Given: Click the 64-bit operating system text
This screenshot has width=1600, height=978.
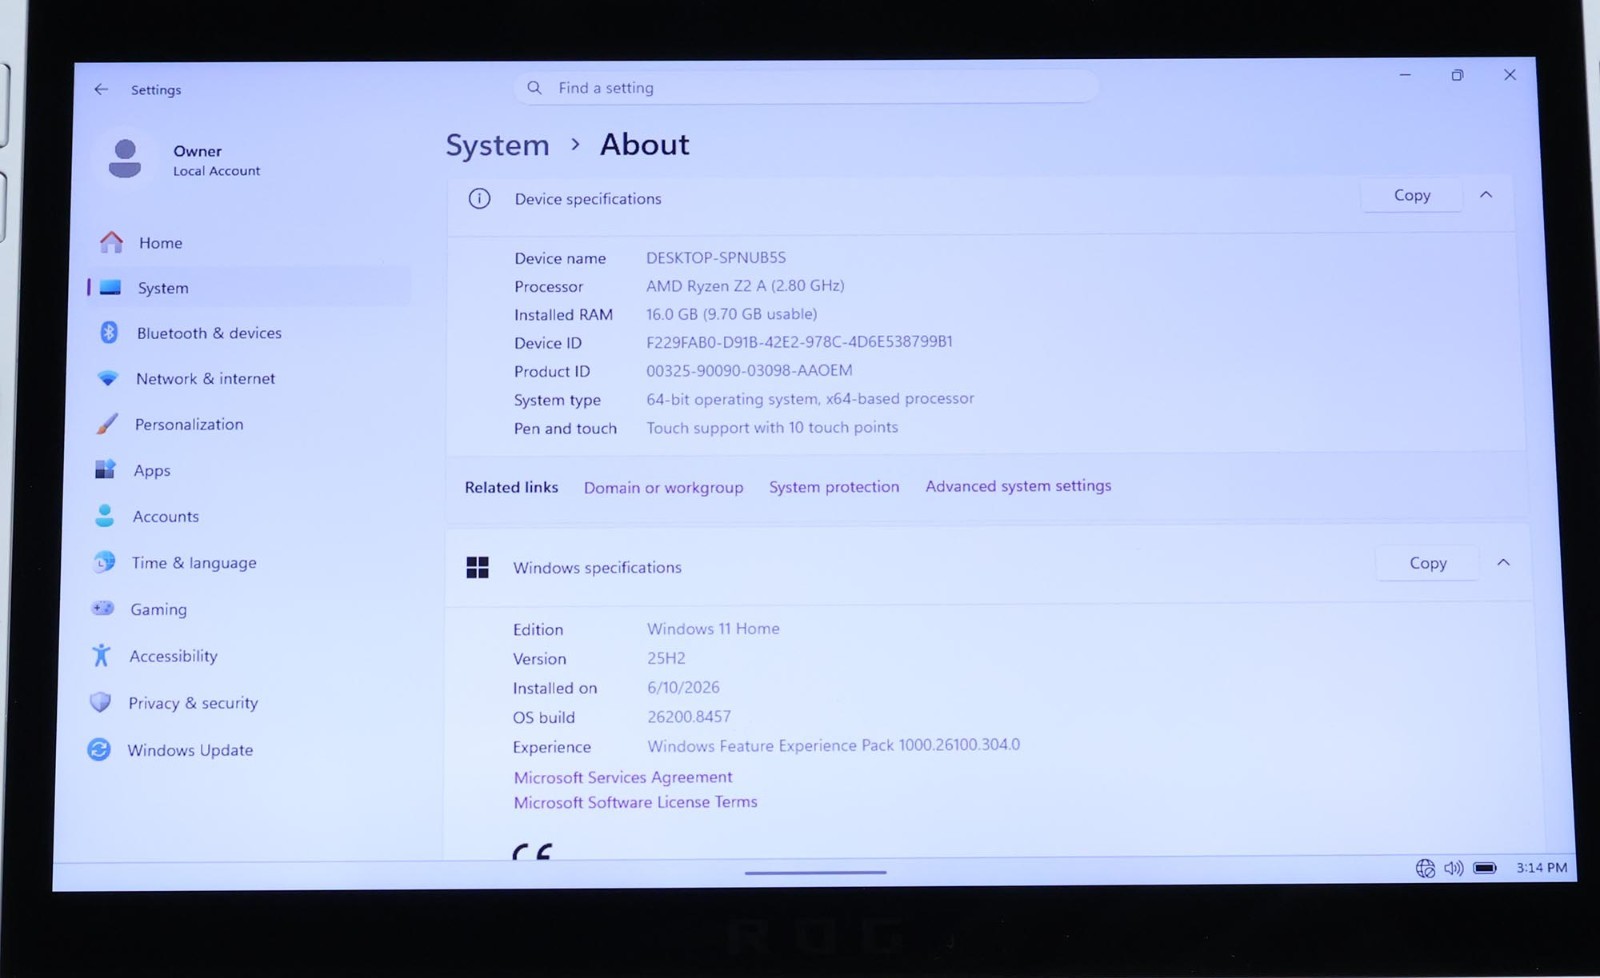Looking at the screenshot, I should 810,399.
